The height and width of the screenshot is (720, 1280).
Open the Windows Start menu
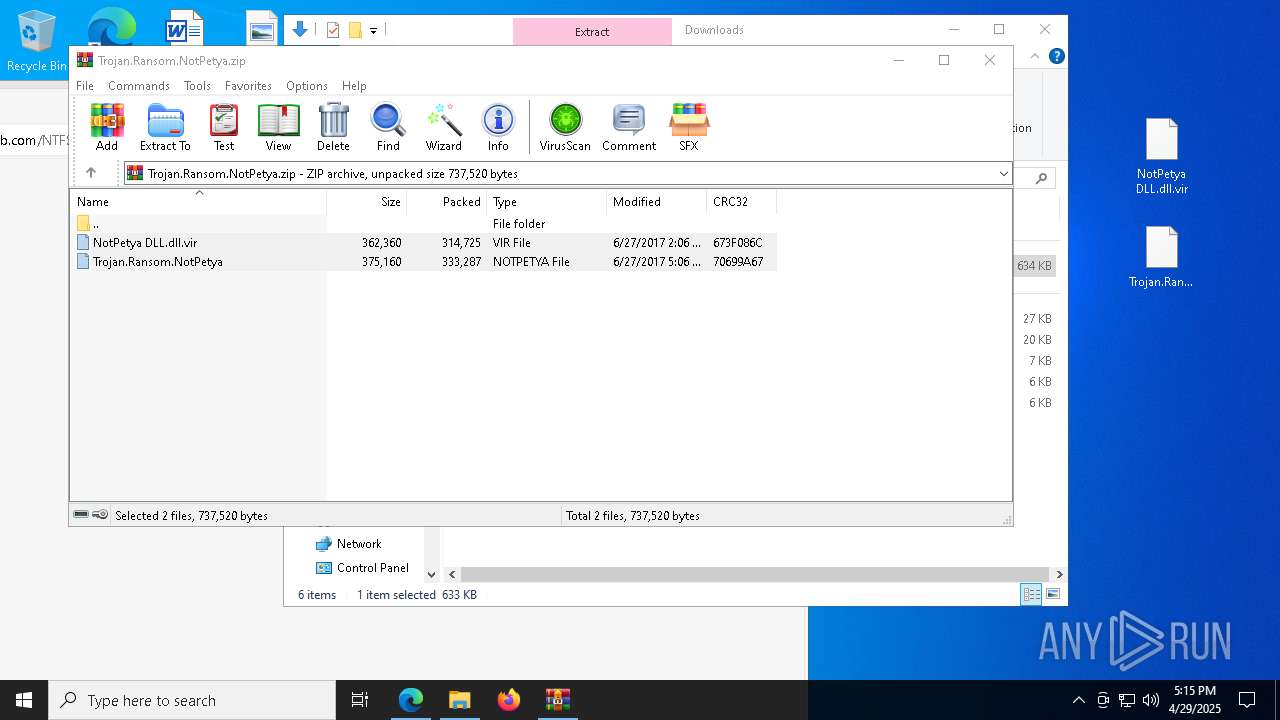pyautogui.click(x=24, y=700)
